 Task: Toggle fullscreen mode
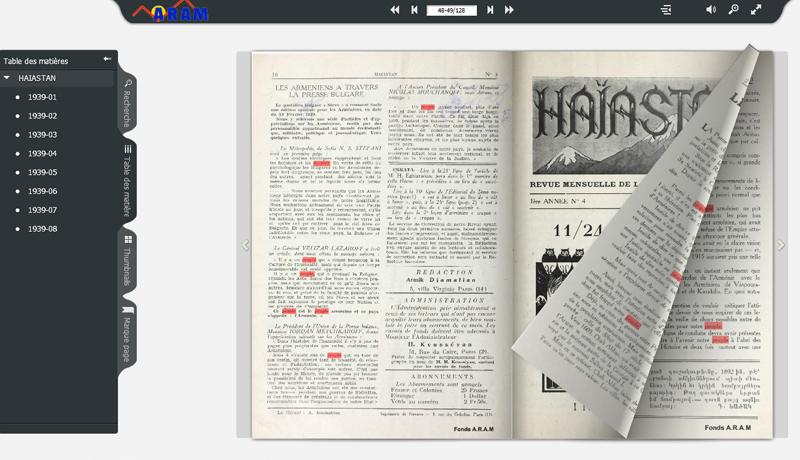tap(756, 10)
